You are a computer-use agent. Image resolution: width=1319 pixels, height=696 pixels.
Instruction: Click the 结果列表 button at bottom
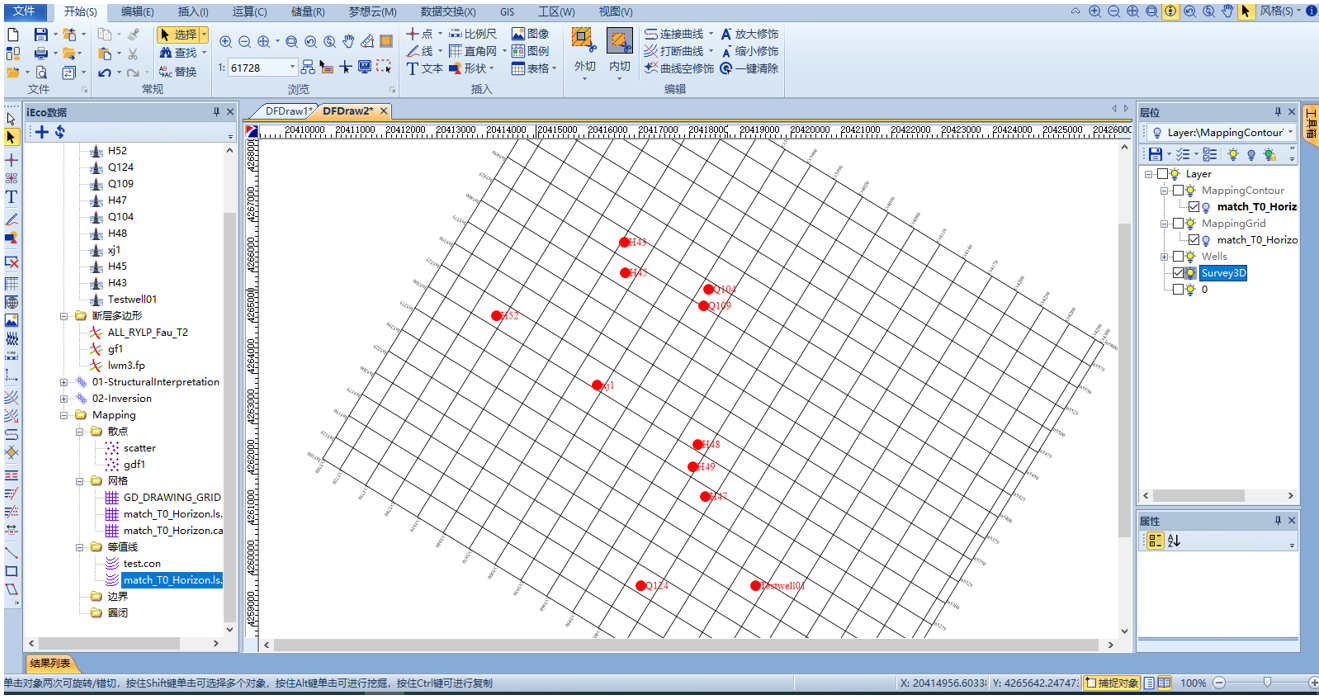50,664
